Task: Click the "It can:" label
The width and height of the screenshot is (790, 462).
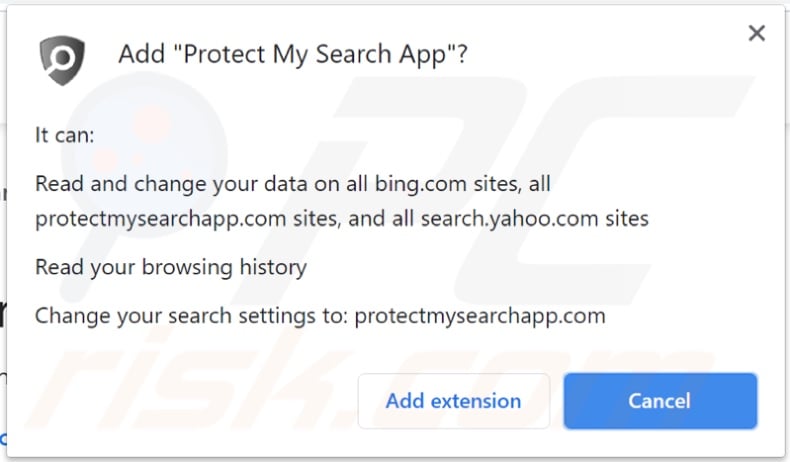Action: [x=65, y=134]
